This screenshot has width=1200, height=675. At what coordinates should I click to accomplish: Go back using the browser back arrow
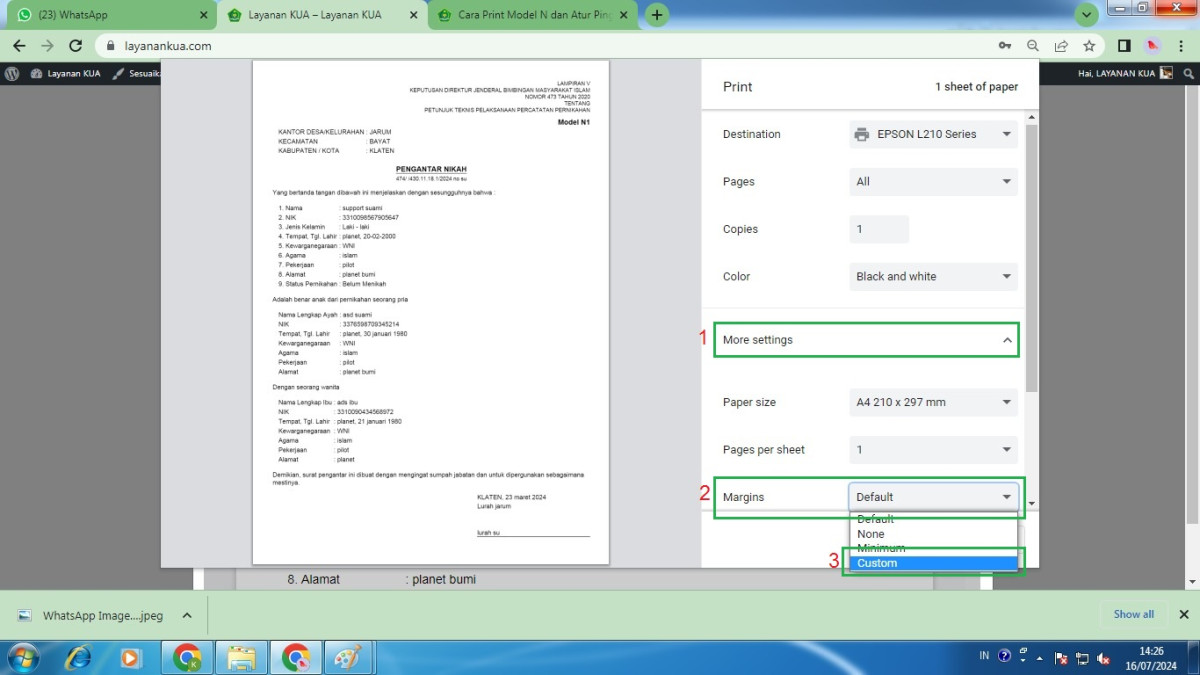(19, 46)
